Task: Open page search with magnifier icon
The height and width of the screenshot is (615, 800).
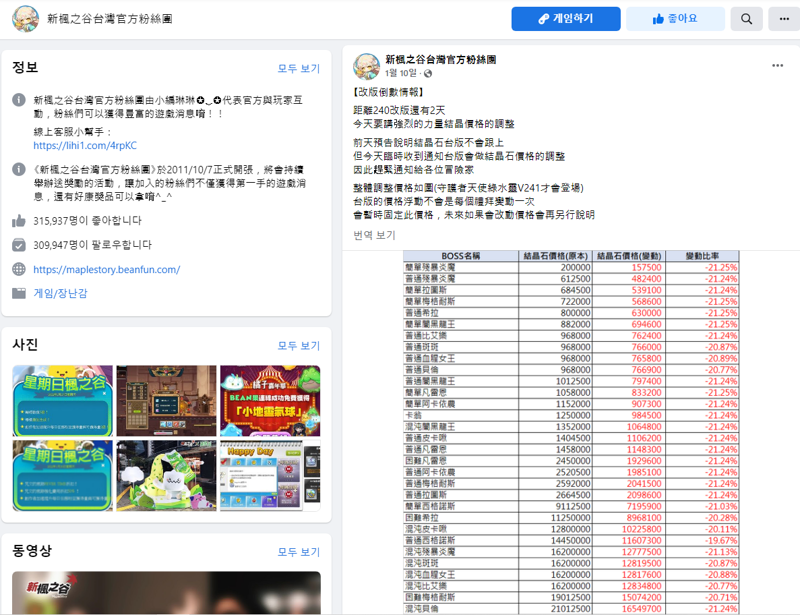Action: click(x=746, y=19)
